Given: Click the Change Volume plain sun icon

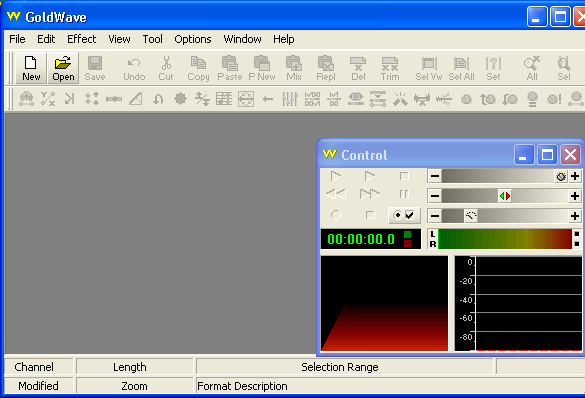Looking at the screenshot, I should tap(466, 99).
